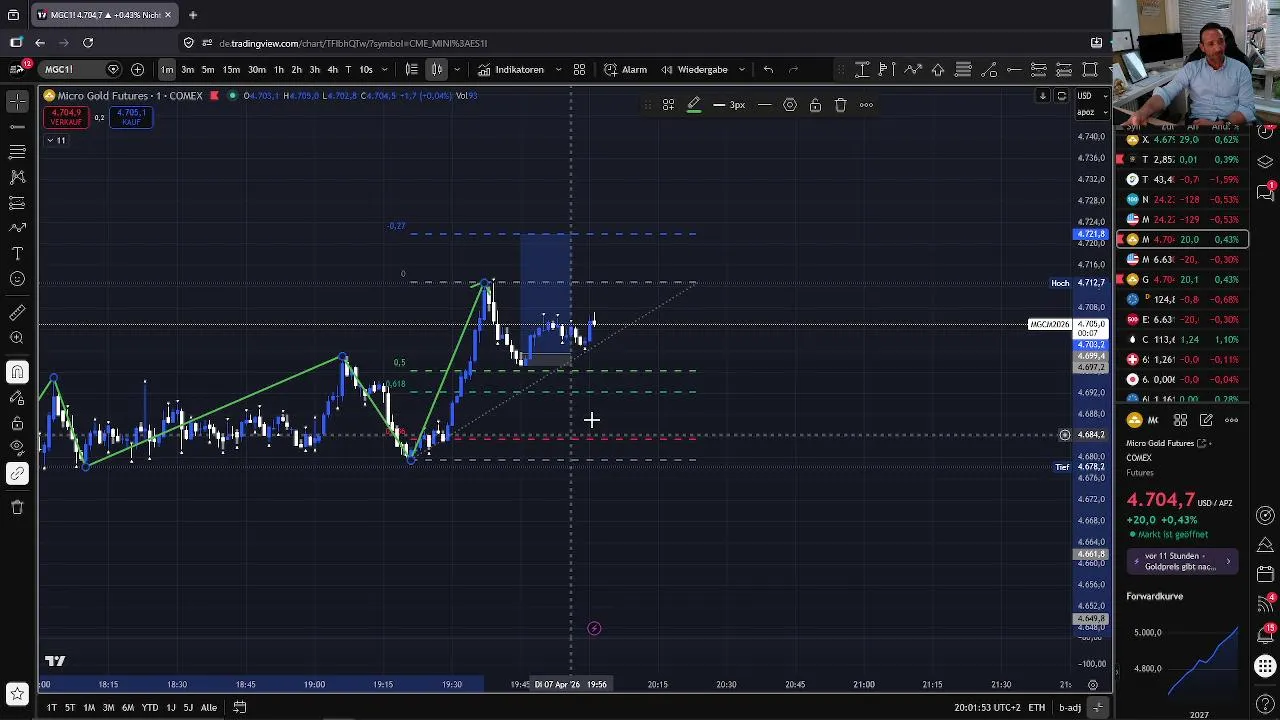
Task: Open the line style selector
Action: click(x=764, y=105)
